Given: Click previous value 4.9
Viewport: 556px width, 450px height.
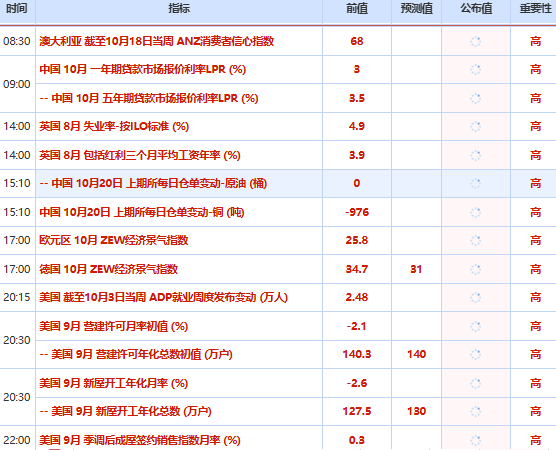Looking at the screenshot, I should (x=357, y=126).
